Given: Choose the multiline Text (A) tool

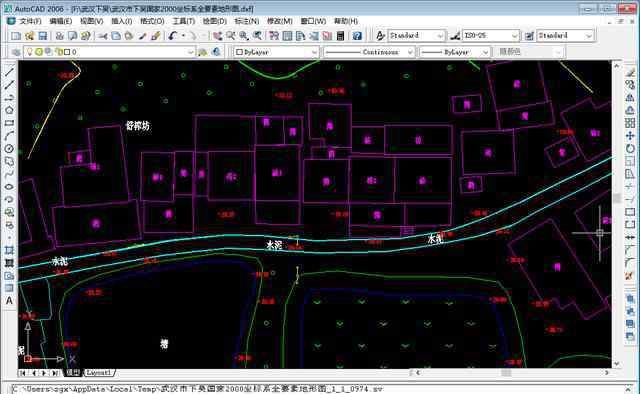Looking at the screenshot, I should 9,301.
